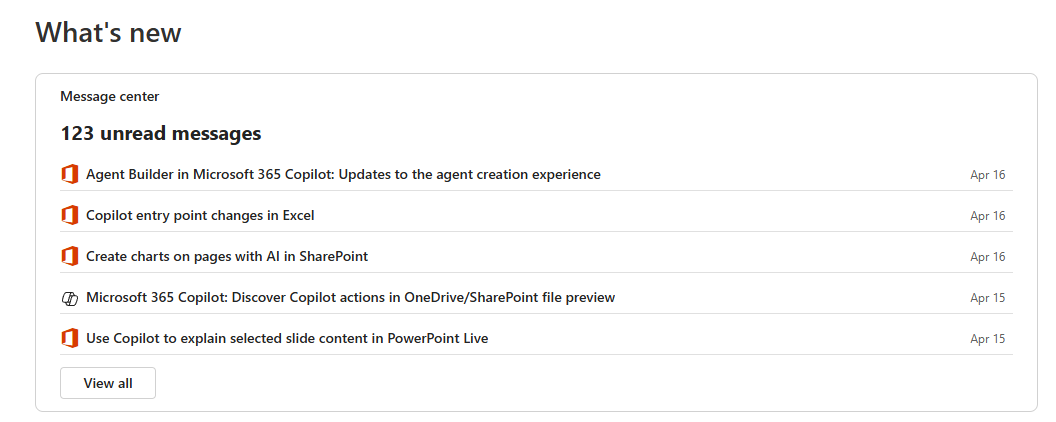Open 'Create charts on pages with AI in SharePoint'

point(227,257)
